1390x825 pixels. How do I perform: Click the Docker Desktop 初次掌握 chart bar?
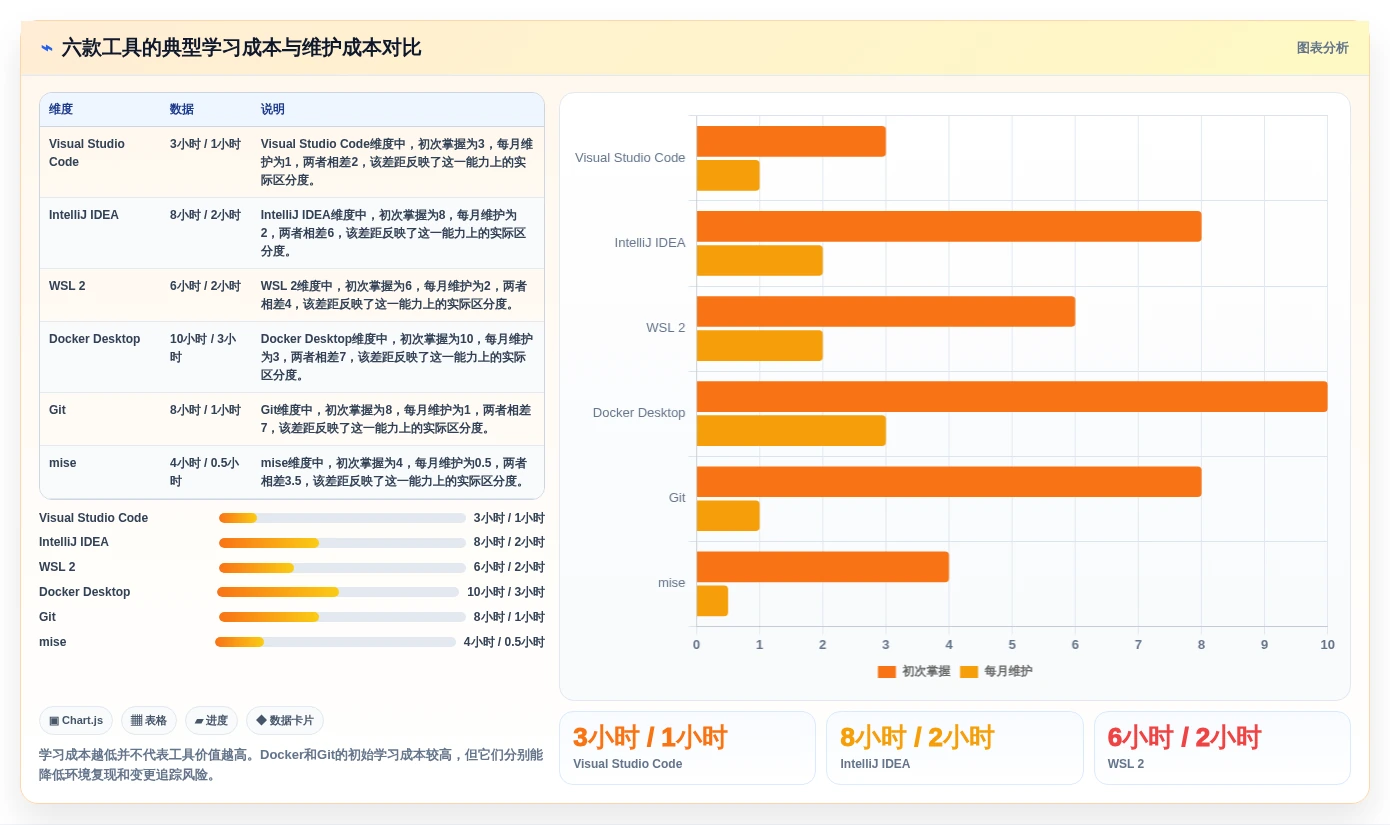[1012, 396]
